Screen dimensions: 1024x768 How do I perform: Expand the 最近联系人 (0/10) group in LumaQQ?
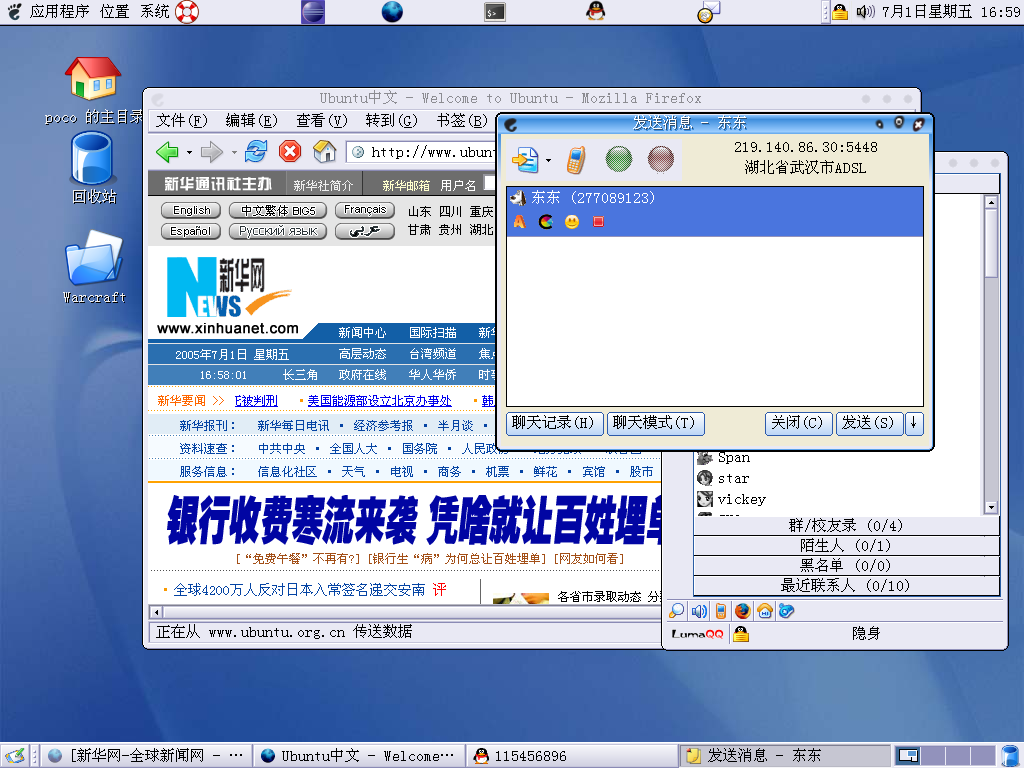[x=846, y=586]
